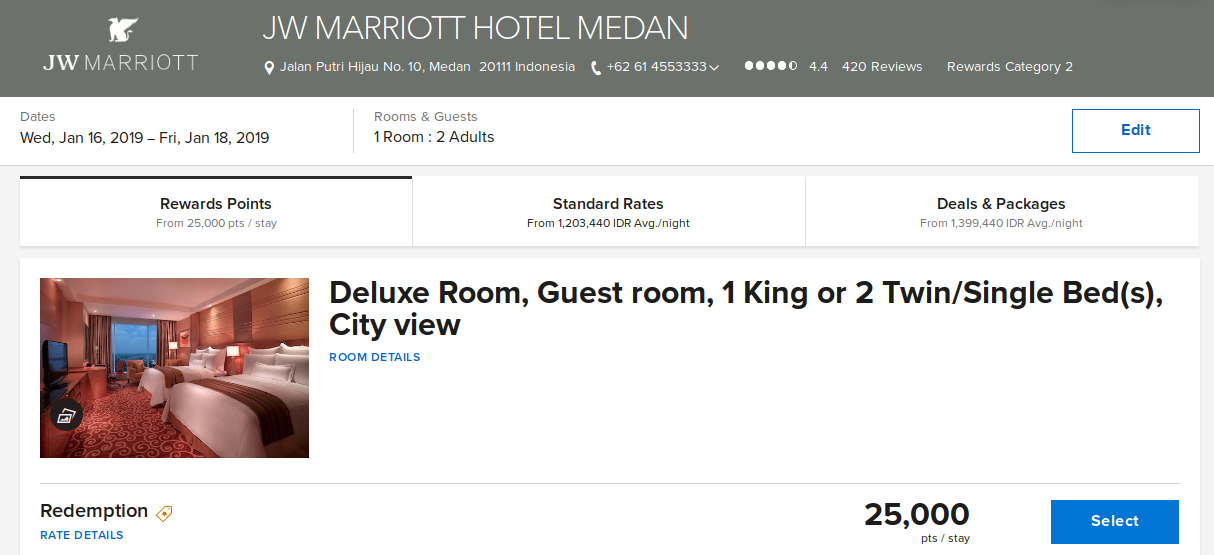The image size is (1214, 555).
Task: Click the rating circles icon
Action: click(x=771, y=66)
